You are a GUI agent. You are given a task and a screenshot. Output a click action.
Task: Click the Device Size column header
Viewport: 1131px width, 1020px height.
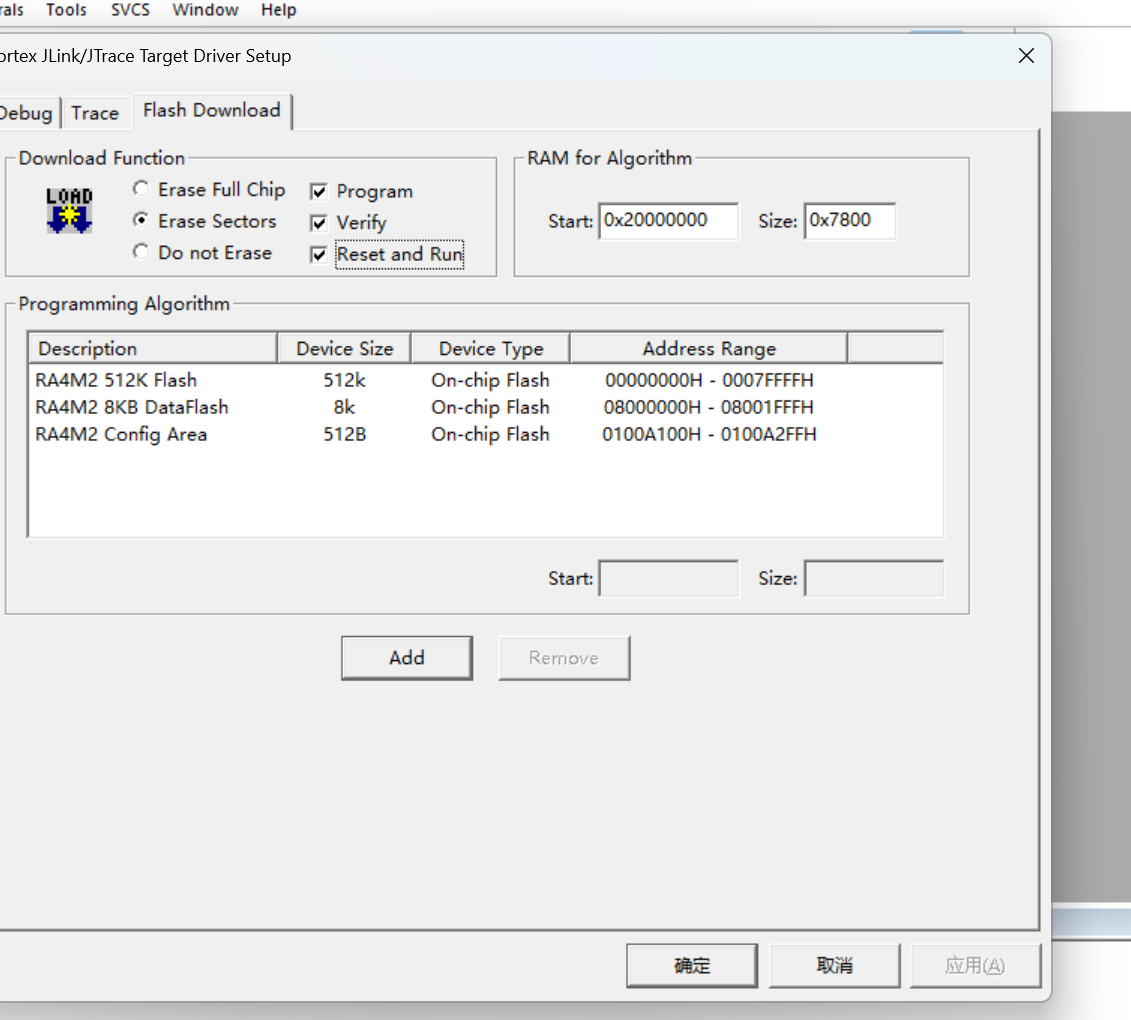coord(345,348)
